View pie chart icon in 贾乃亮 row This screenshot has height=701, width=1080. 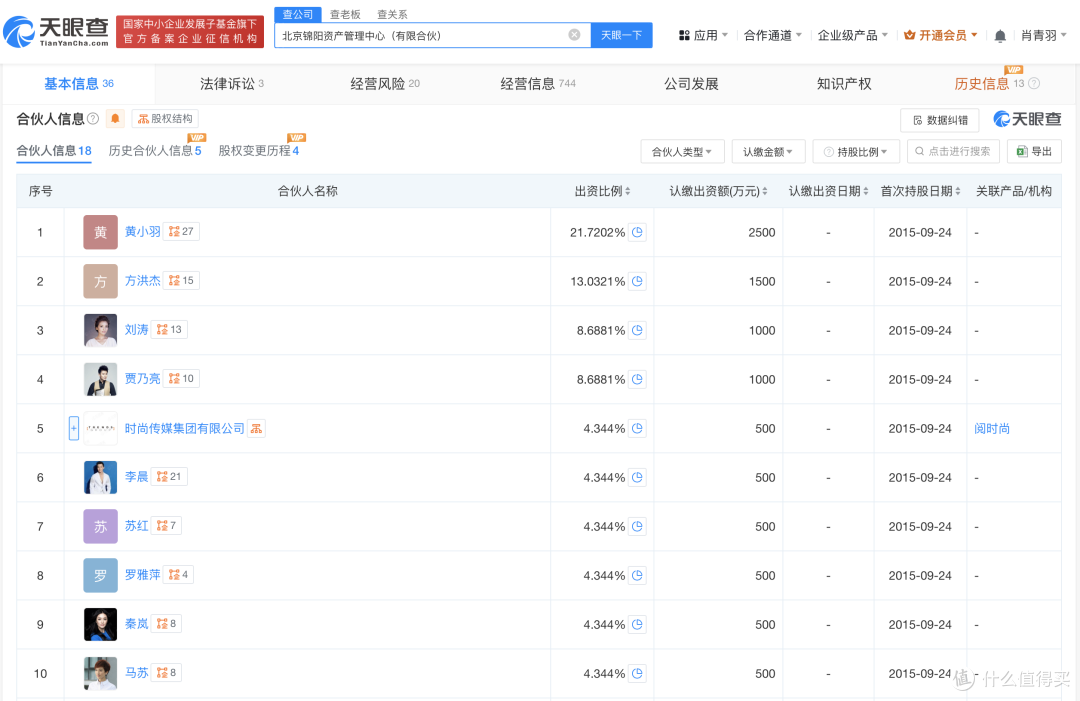tap(637, 379)
